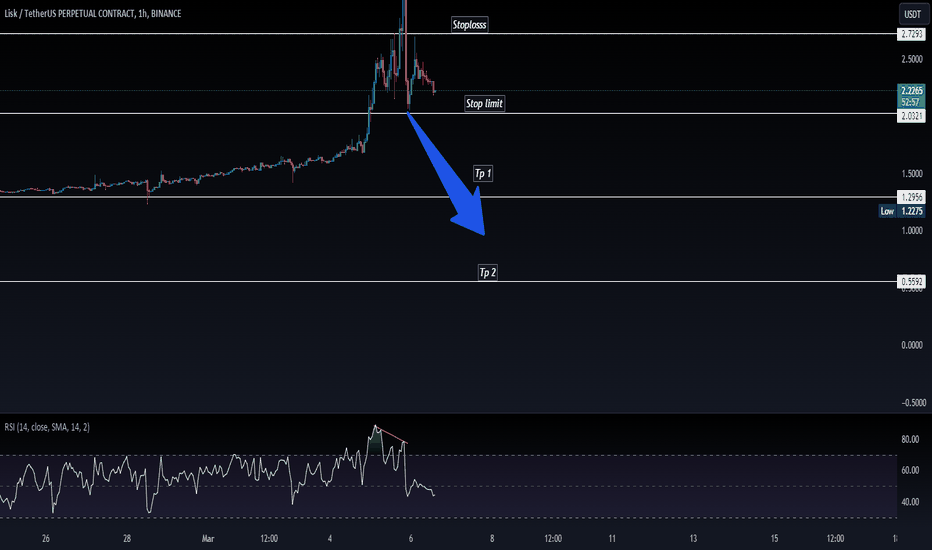Screen dimensions: 932x550
Task: Select the Tp 2 label
Action: (487, 272)
